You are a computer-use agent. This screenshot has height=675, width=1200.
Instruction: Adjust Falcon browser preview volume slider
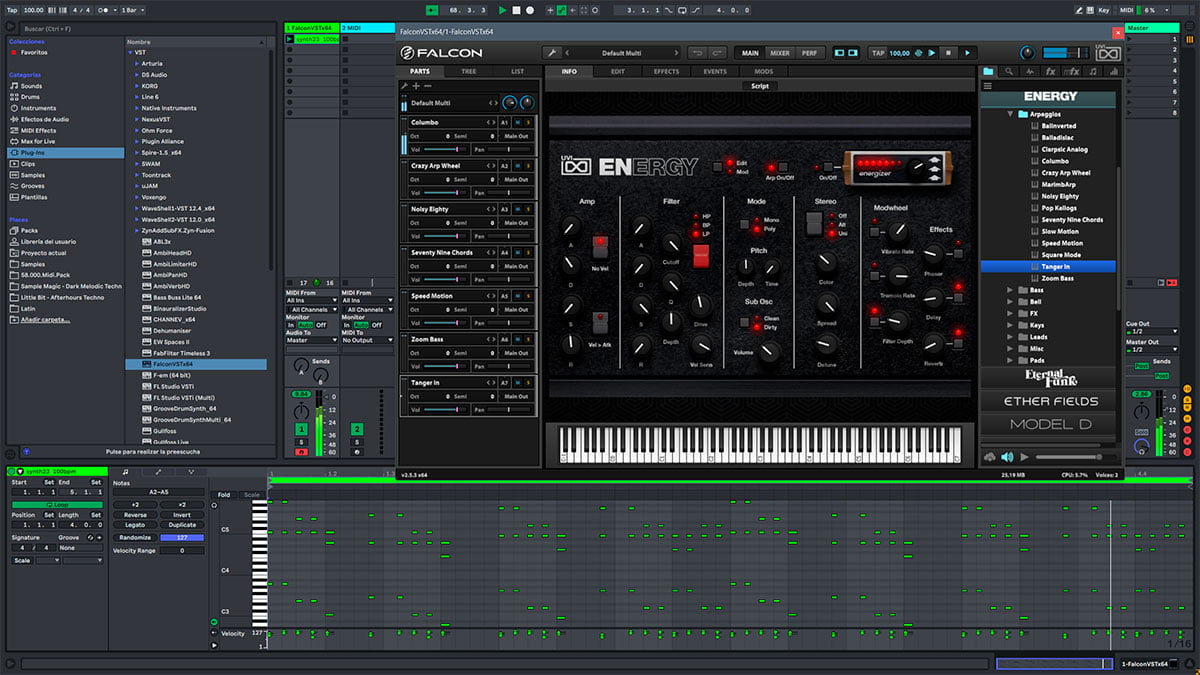click(x=1074, y=457)
